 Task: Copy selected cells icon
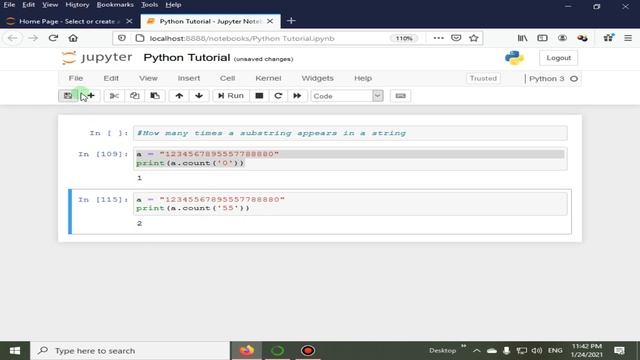pos(134,96)
